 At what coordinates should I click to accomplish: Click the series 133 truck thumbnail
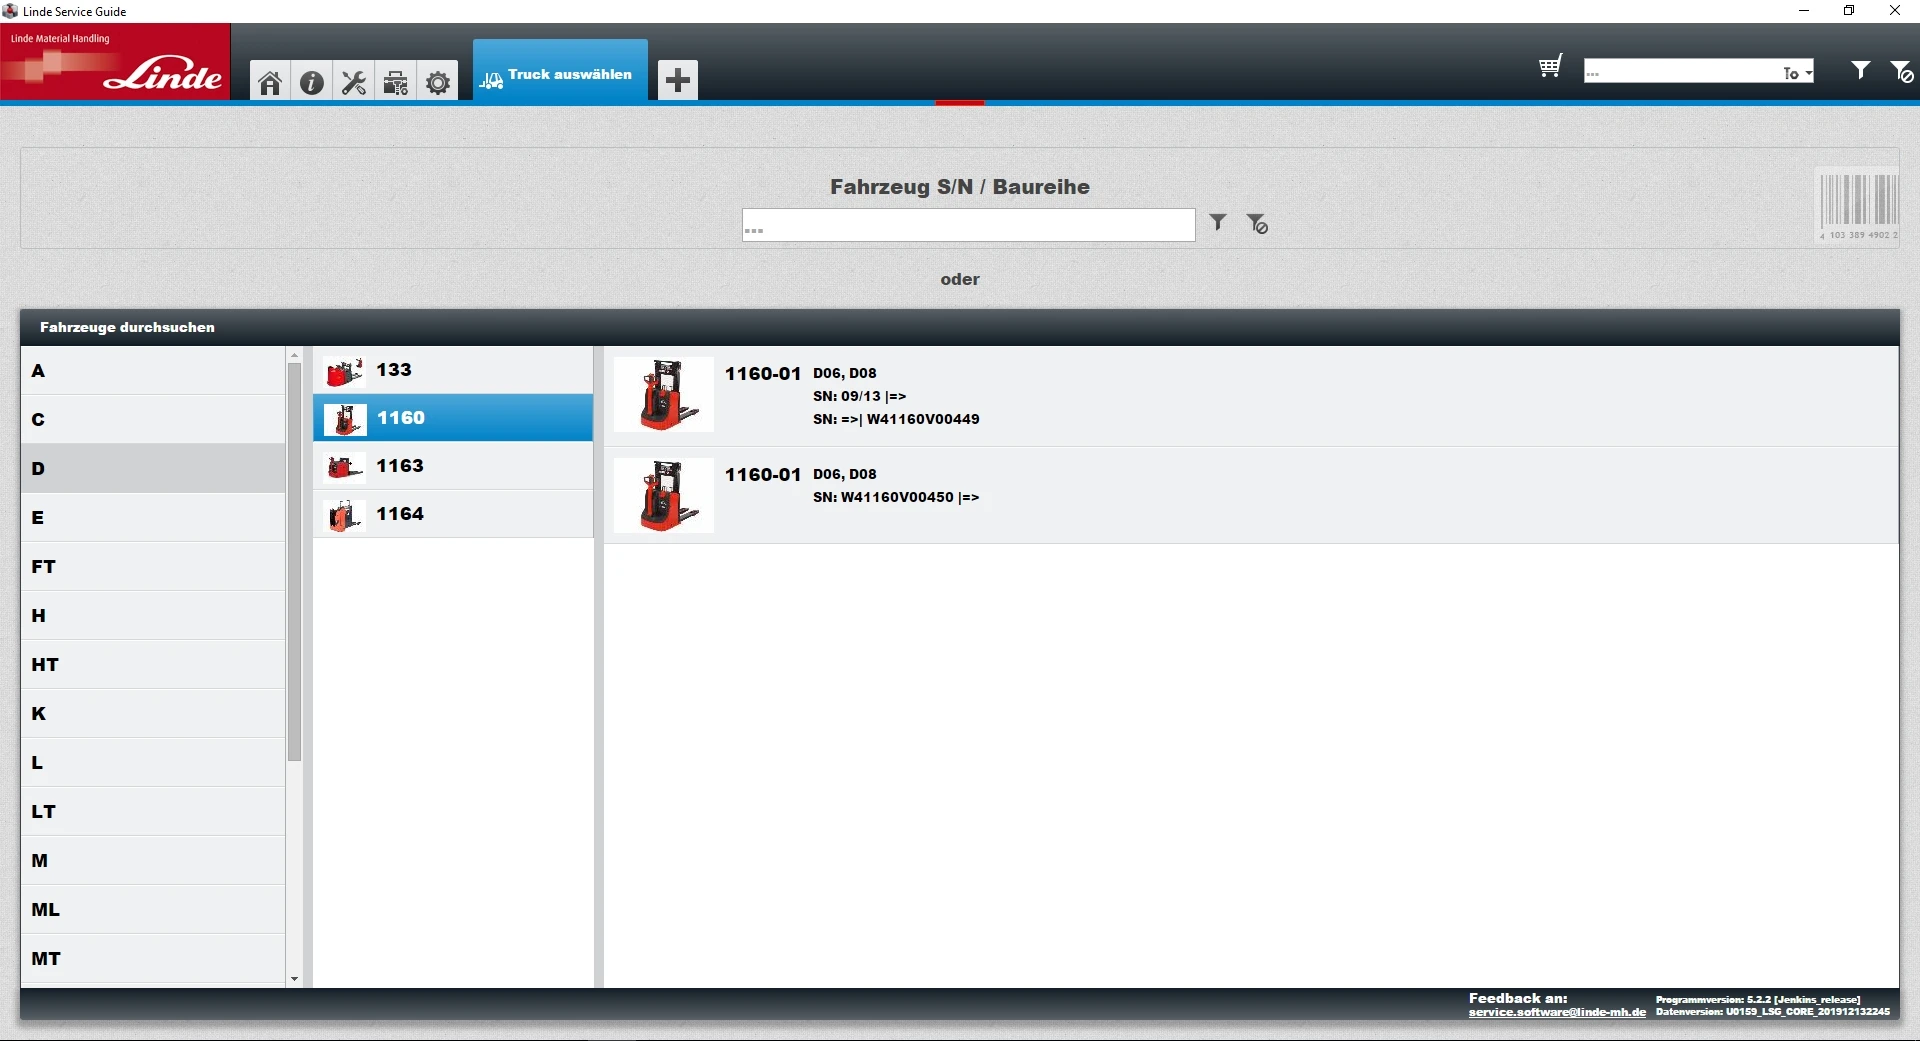tap(345, 371)
